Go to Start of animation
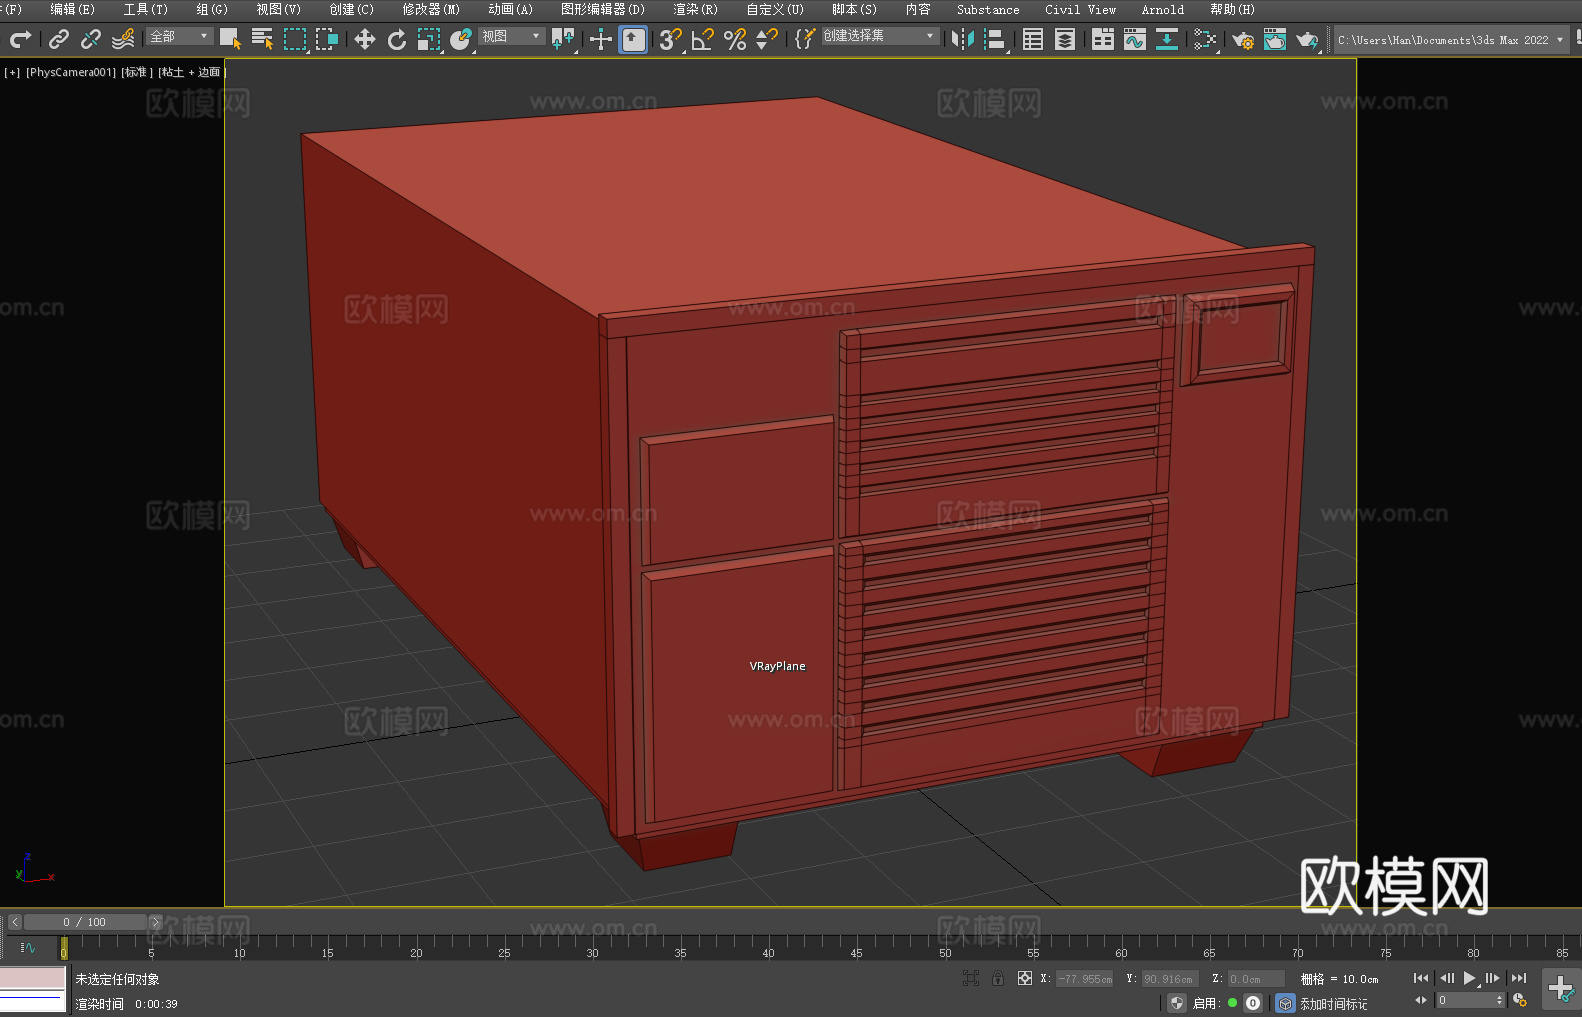Viewport: 1582px width, 1017px height. pyautogui.click(x=1420, y=978)
